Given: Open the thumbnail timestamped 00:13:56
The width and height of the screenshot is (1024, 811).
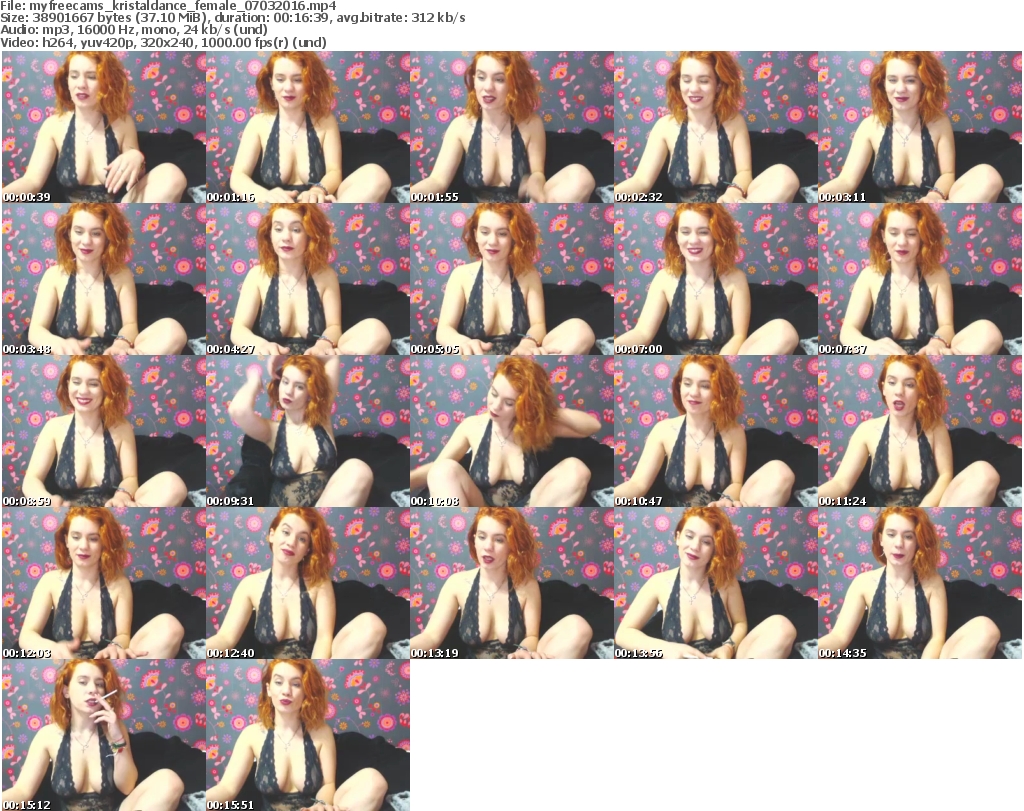Looking at the screenshot, I should tap(715, 583).
